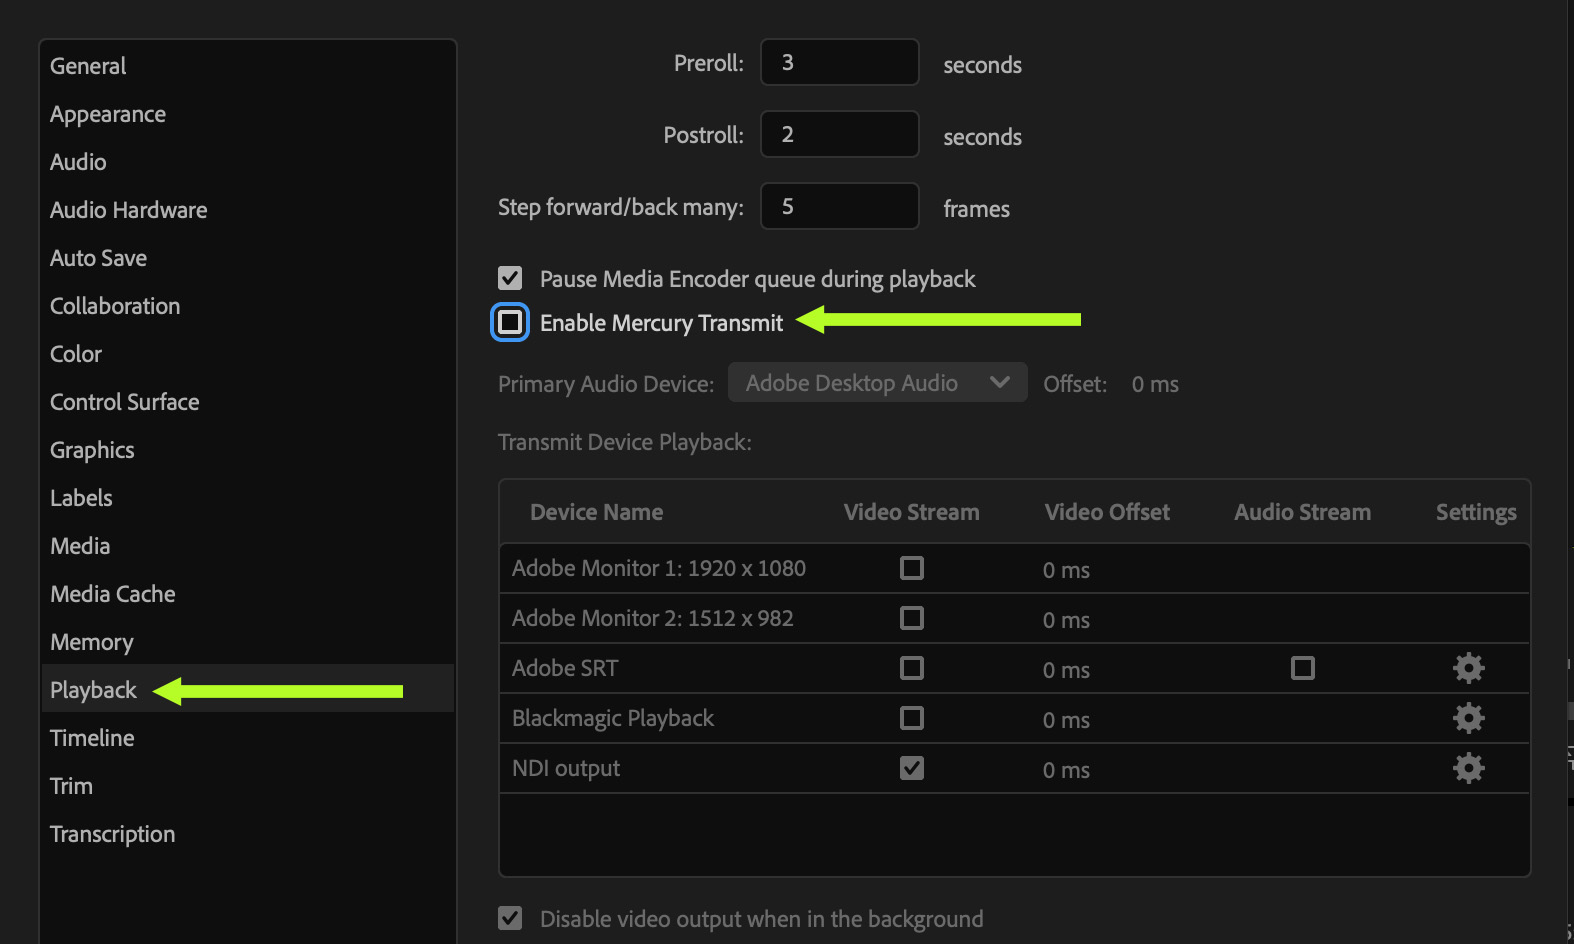Click the Audio Stream column header

[1303, 512]
